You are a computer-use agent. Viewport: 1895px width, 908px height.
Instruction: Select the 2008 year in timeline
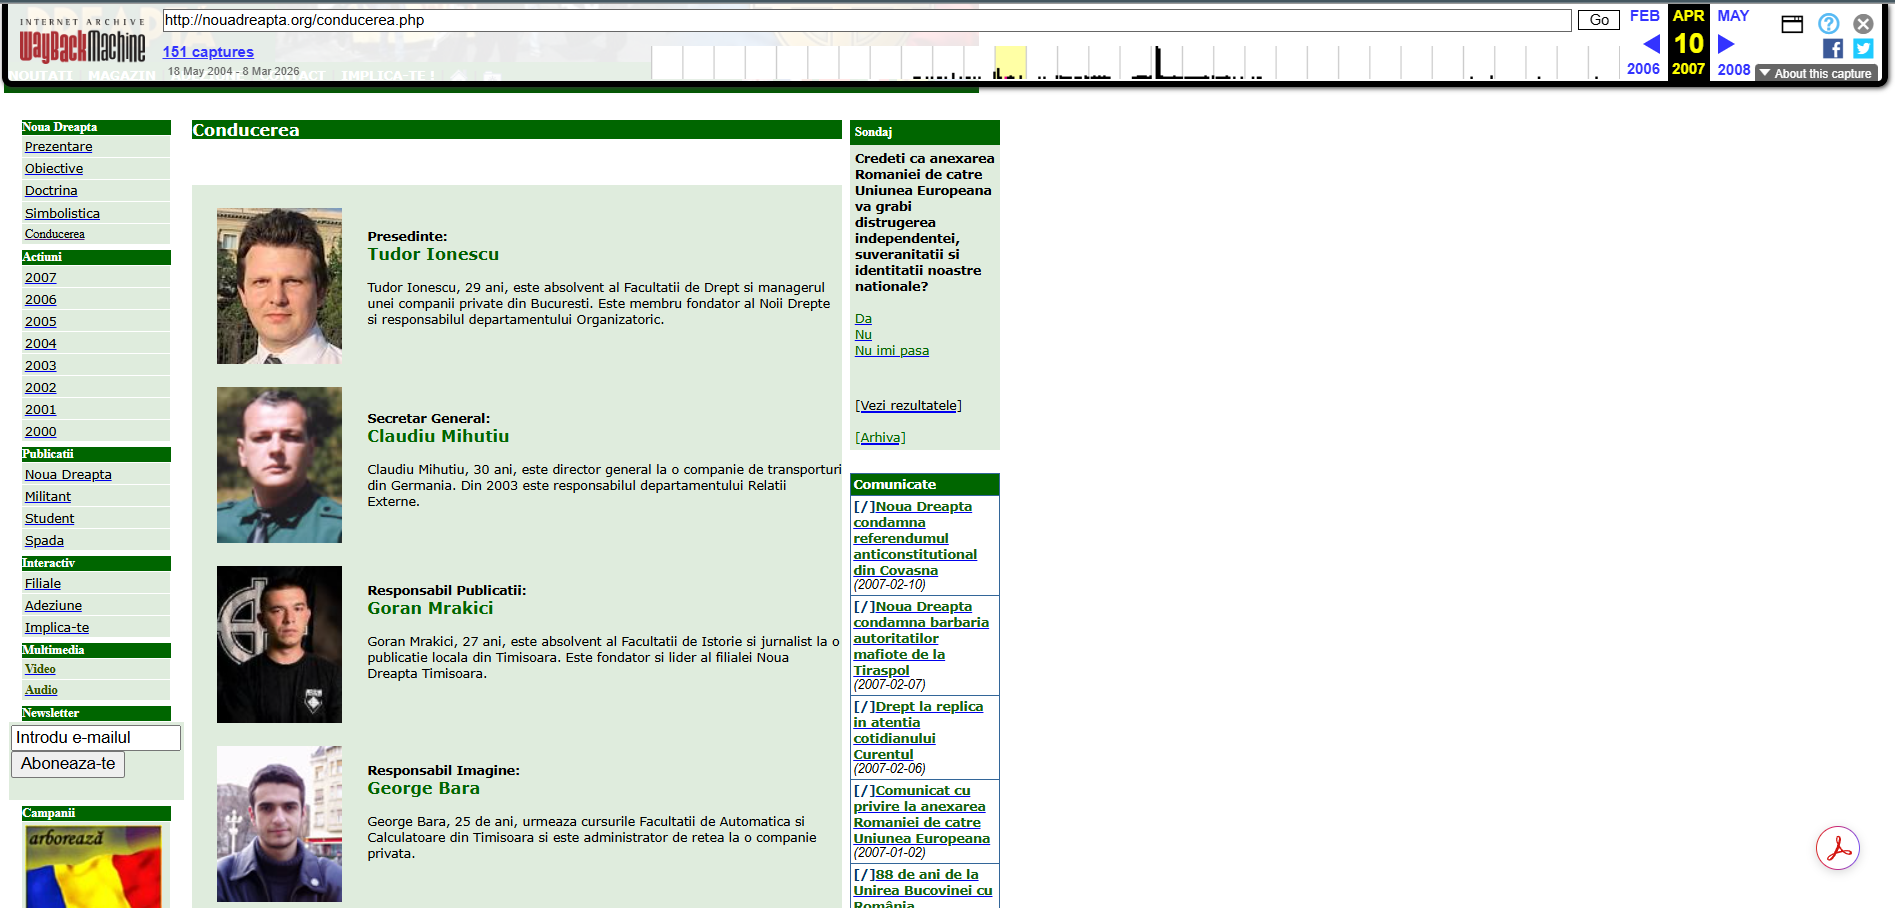pos(1733,69)
